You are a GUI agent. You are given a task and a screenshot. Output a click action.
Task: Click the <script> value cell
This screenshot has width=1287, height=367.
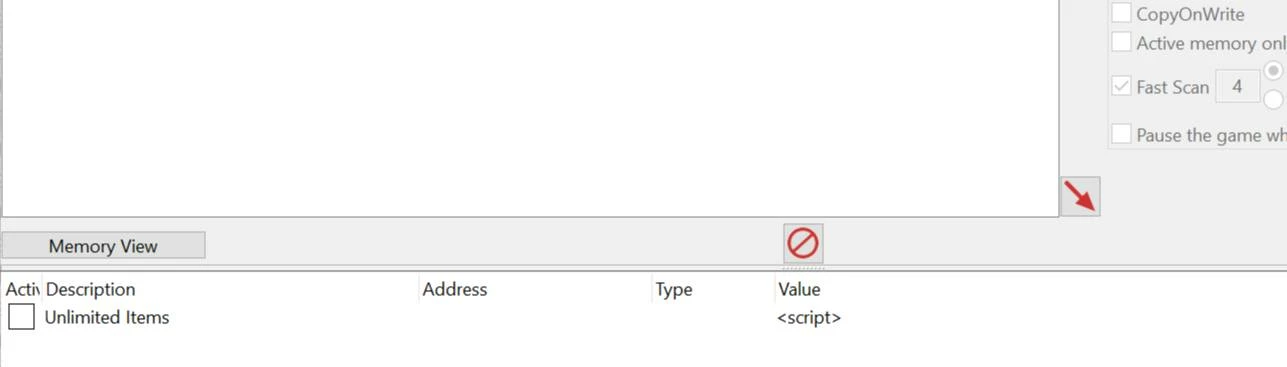click(809, 318)
